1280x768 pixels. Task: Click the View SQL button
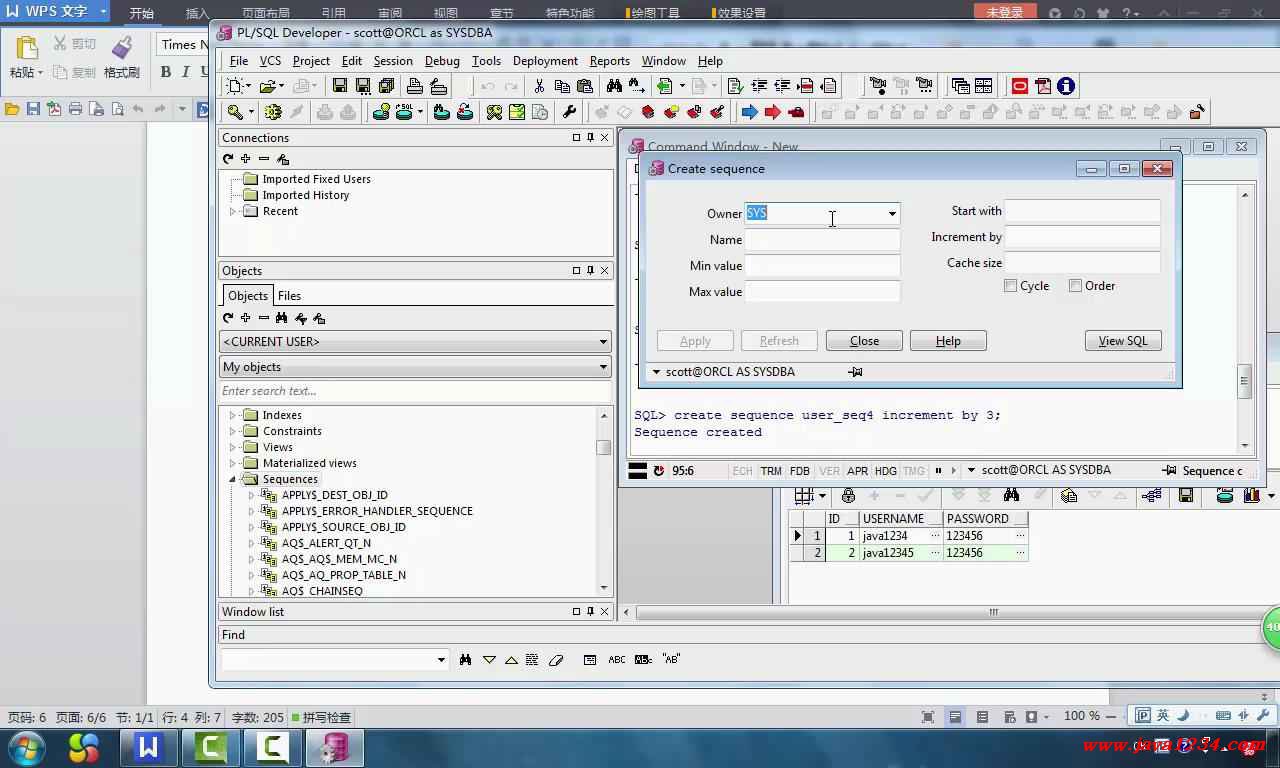pos(1123,341)
